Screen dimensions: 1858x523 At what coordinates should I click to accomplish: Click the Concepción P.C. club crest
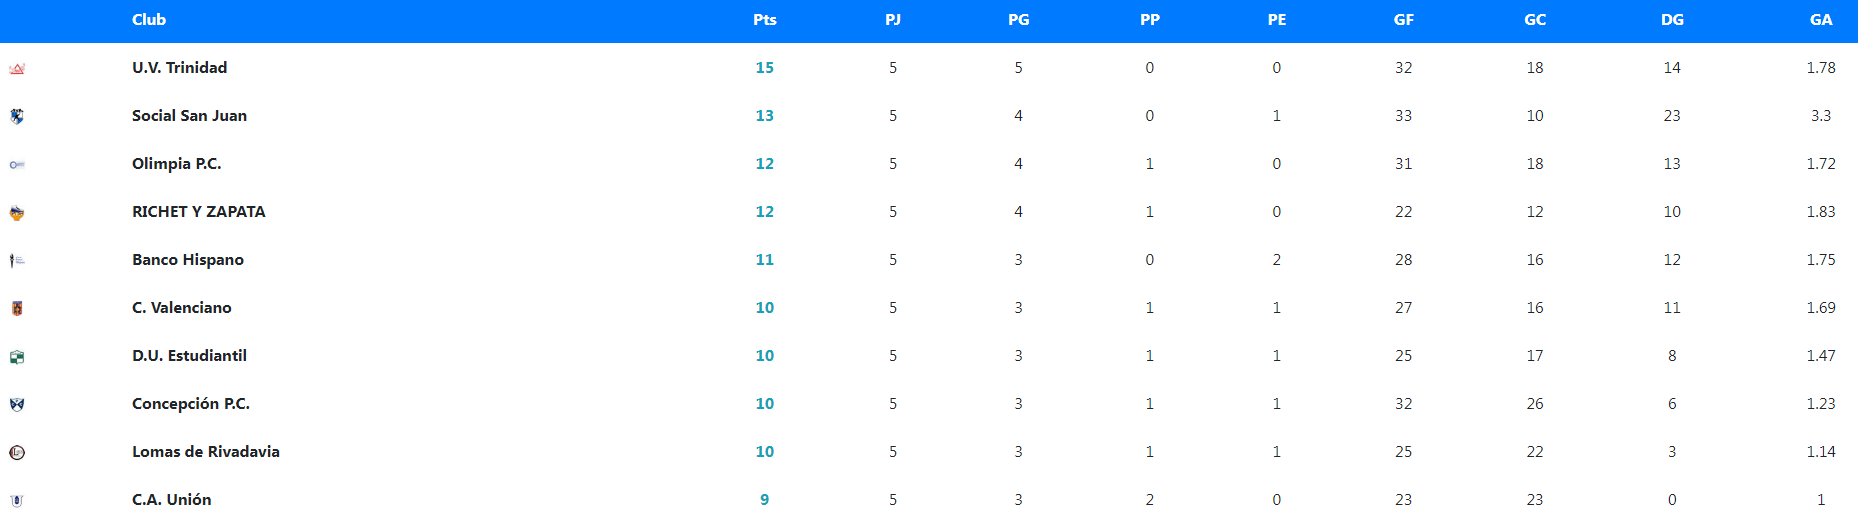tap(17, 404)
